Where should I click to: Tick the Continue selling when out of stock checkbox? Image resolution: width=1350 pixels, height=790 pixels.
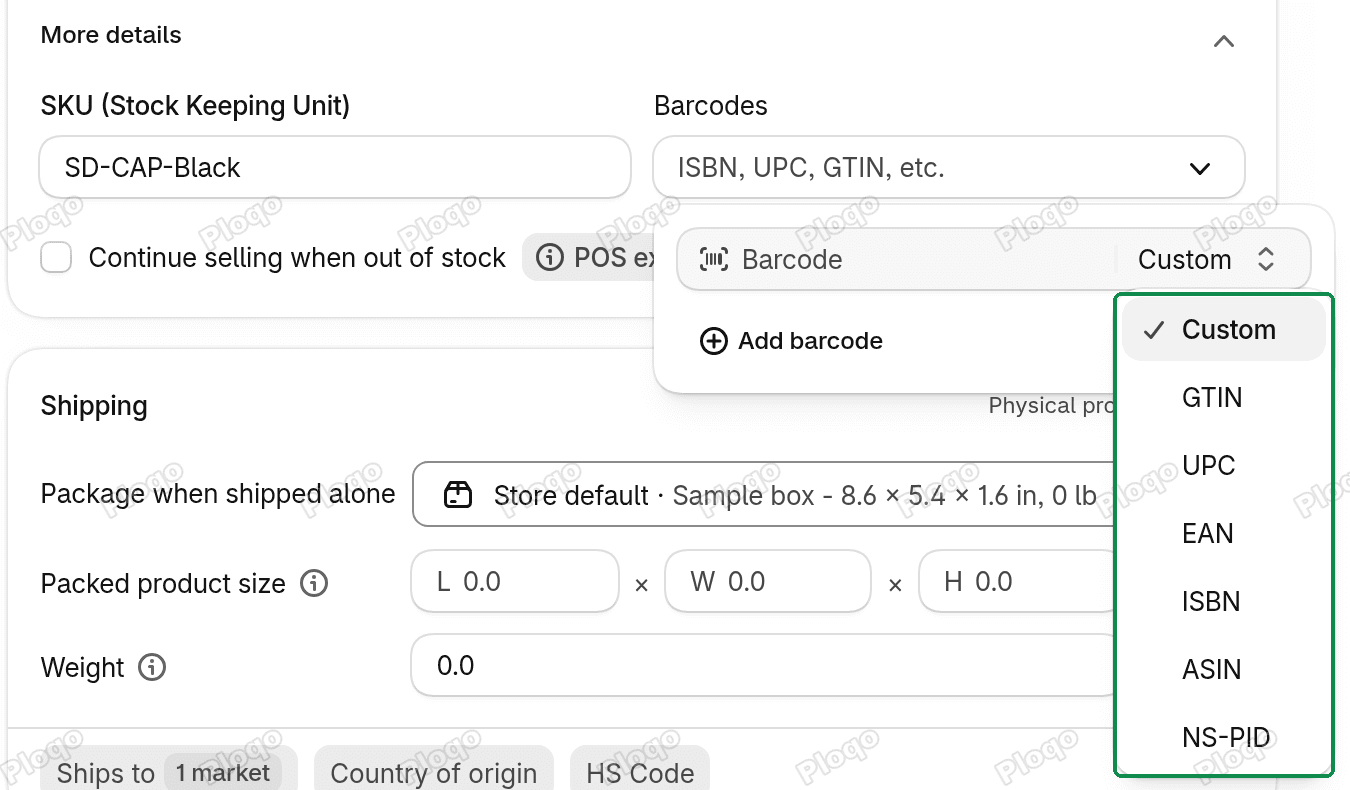[x=56, y=258]
